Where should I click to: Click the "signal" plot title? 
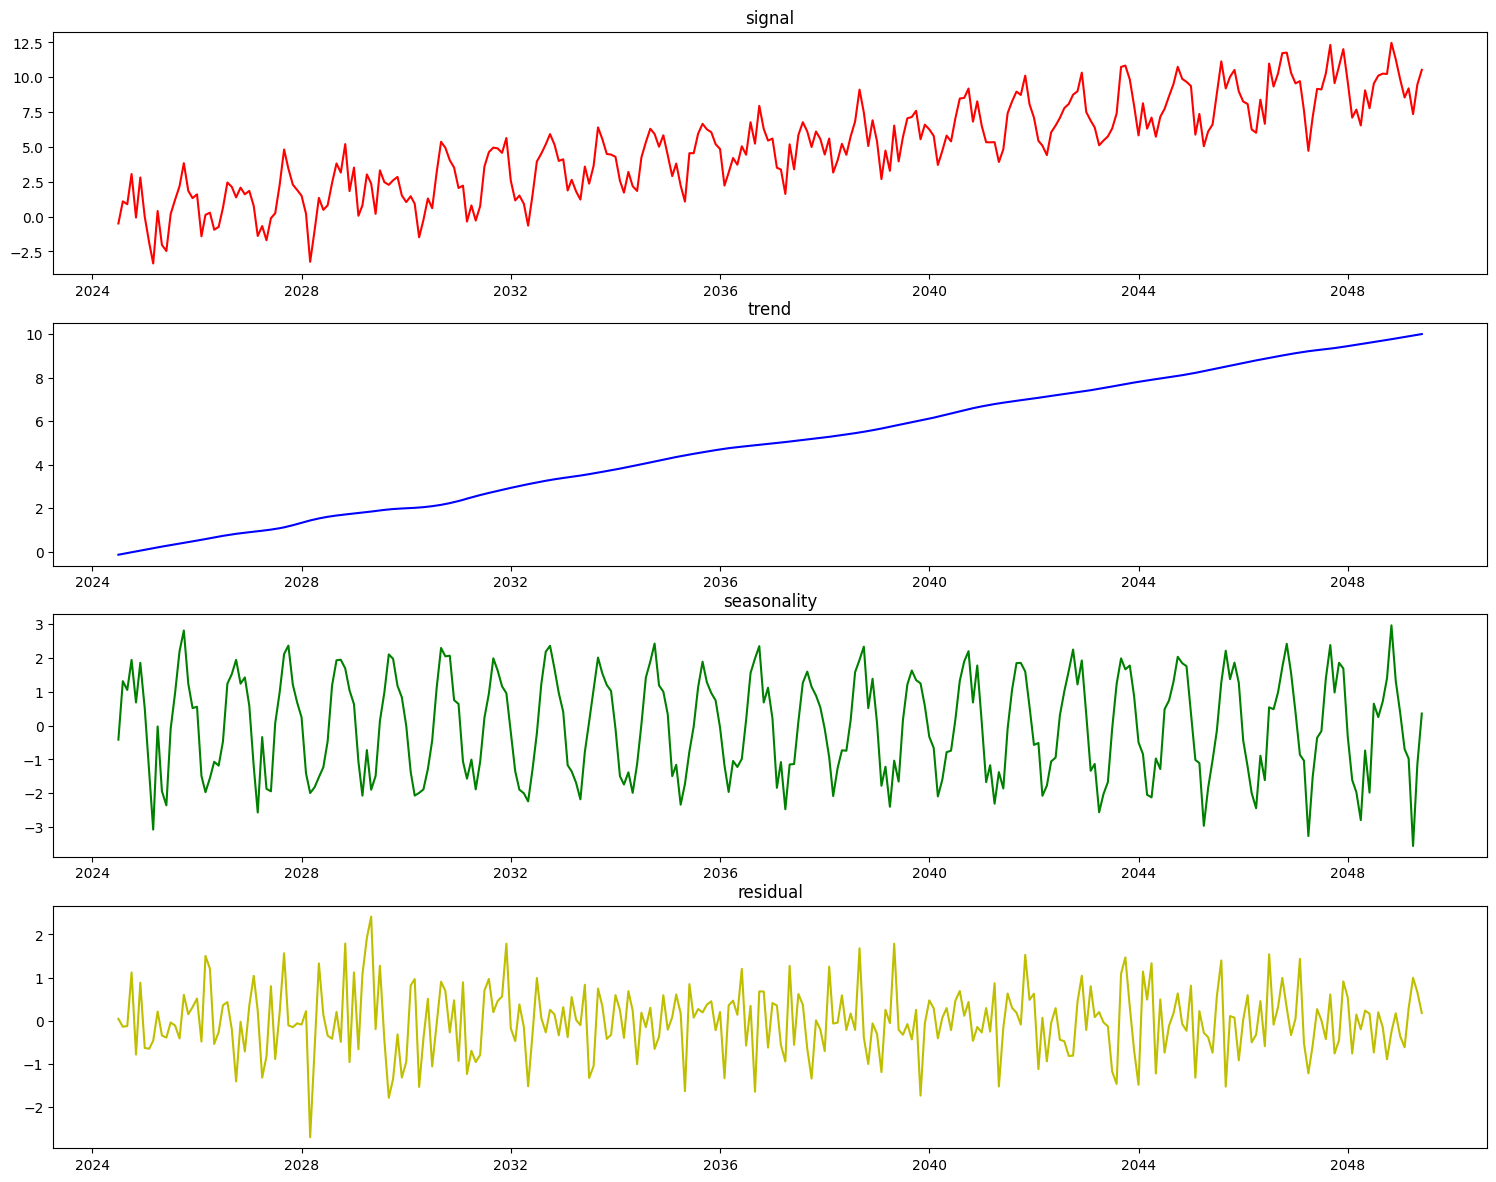point(770,18)
